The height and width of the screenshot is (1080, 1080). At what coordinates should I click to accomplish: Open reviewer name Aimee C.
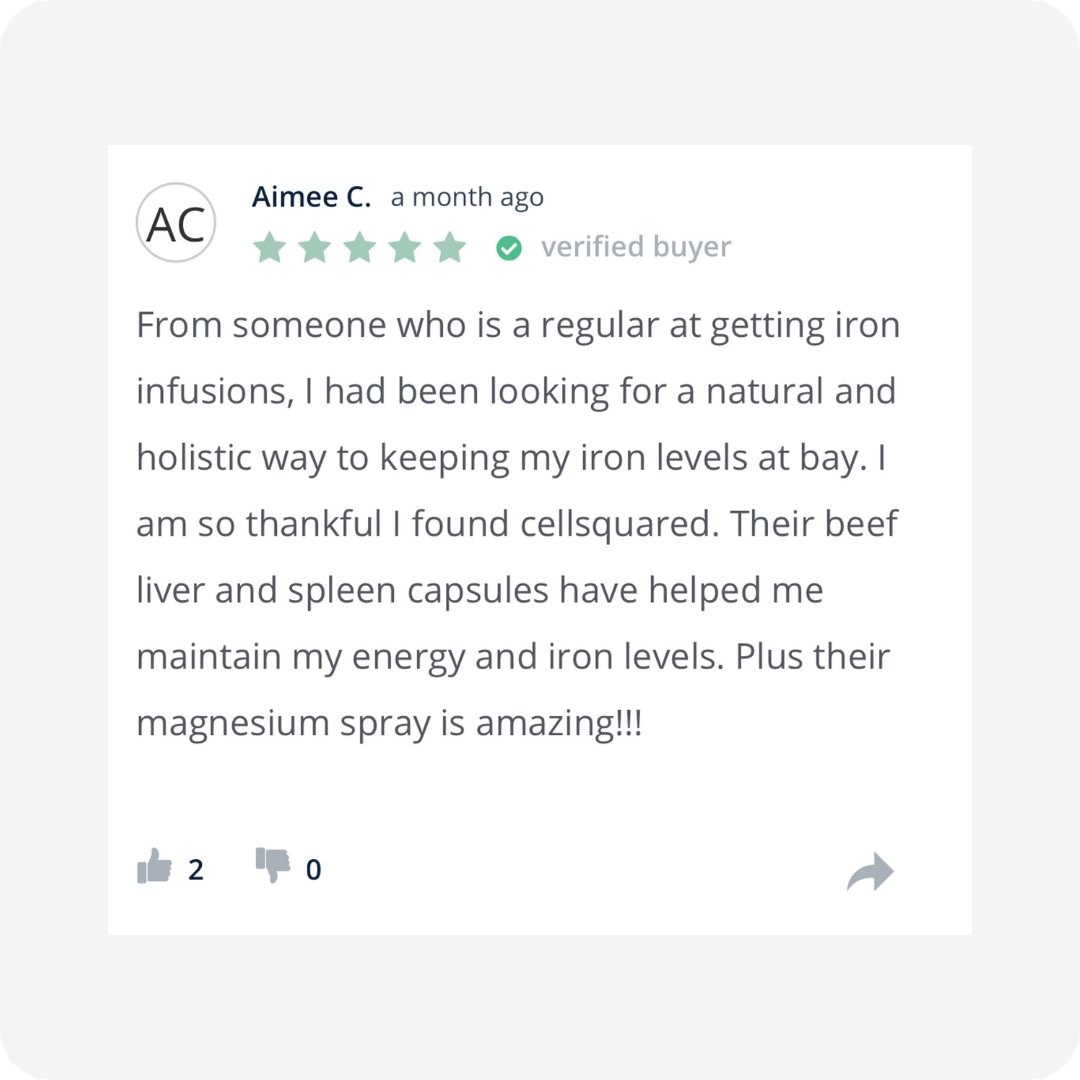[311, 198]
